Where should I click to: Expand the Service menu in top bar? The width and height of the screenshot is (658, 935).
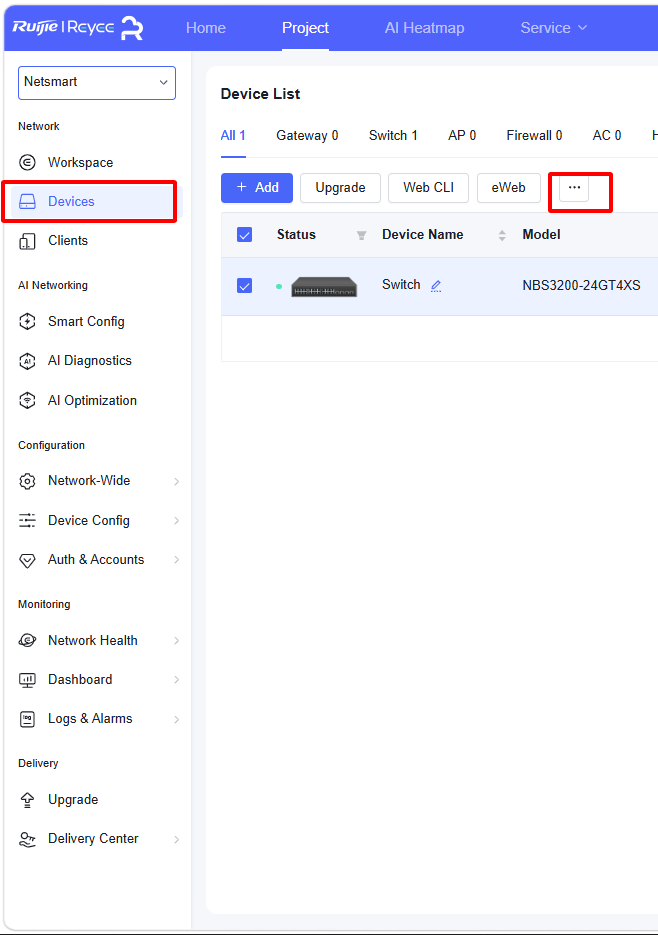[554, 28]
